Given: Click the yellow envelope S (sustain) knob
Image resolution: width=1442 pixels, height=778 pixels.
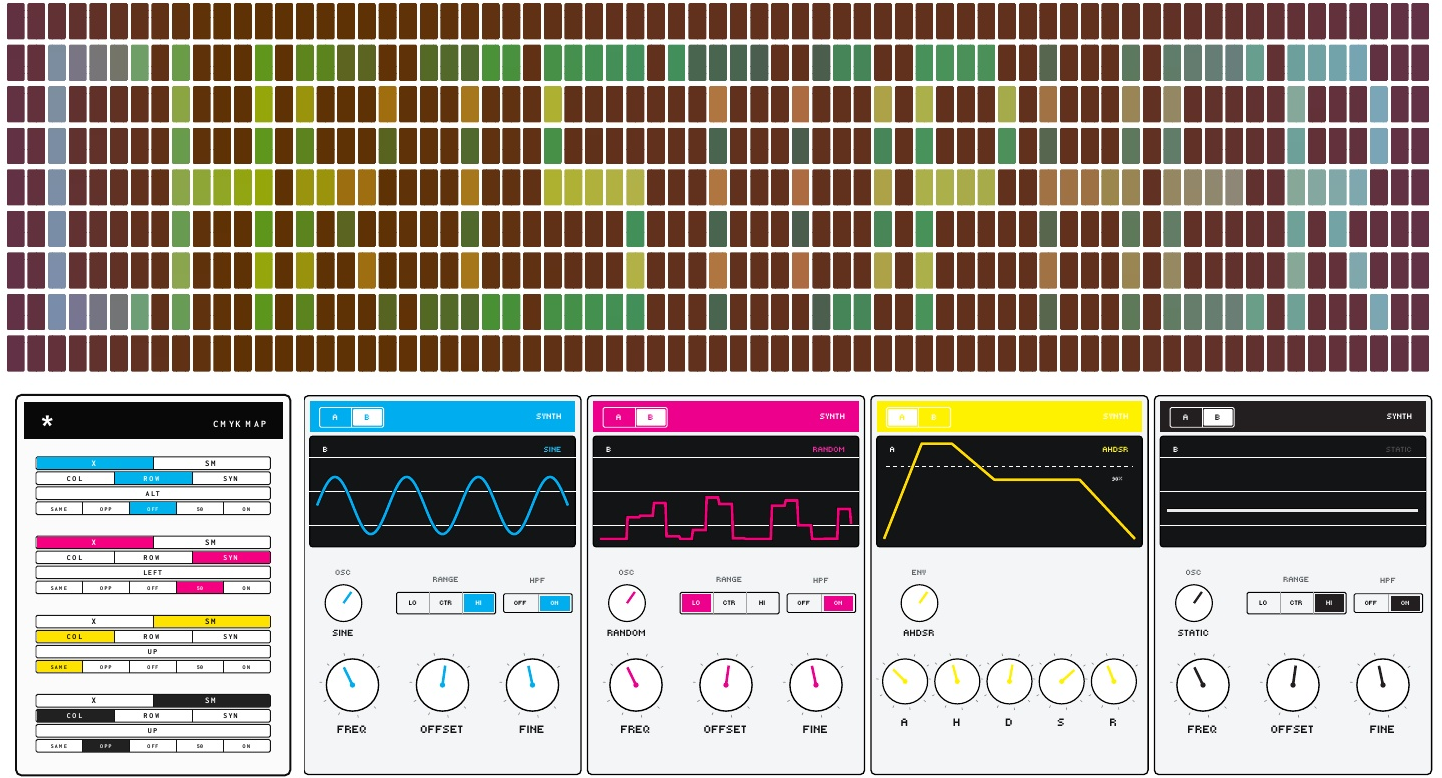Looking at the screenshot, I should (x=1061, y=682).
